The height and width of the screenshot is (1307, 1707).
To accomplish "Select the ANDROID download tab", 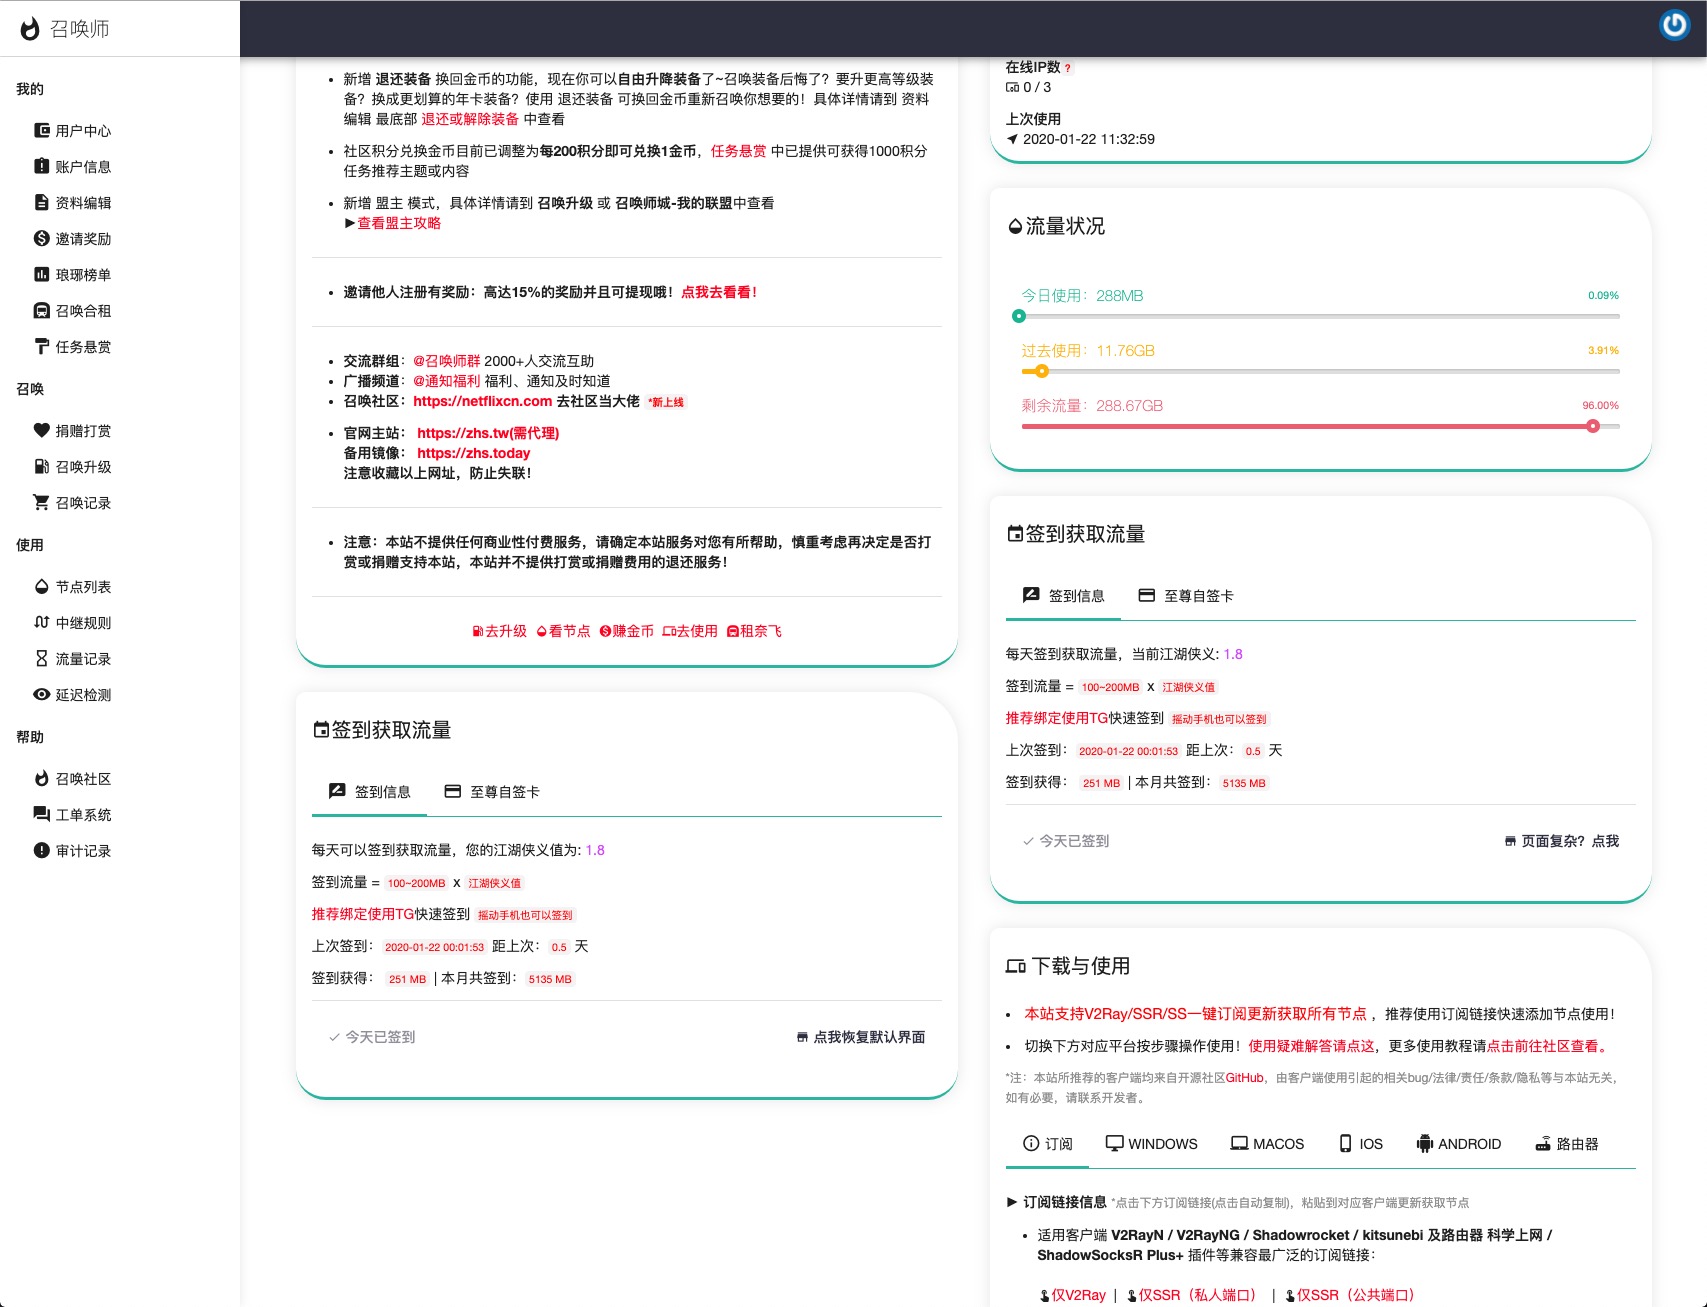I will (1459, 1144).
